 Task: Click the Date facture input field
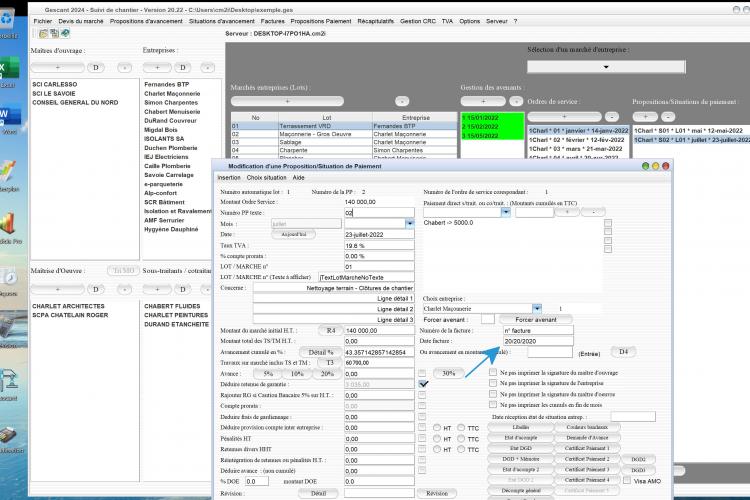click(x=538, y=341)
